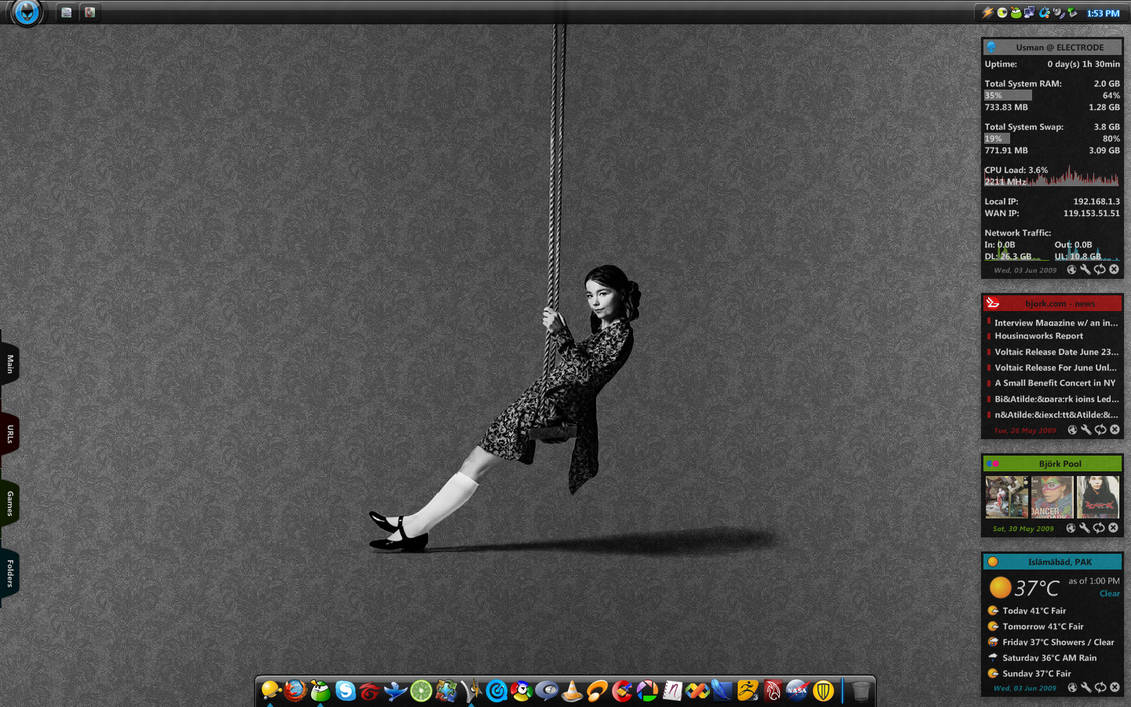
Task: Click the blue orb at the top-left taskbar
Action: pyautogui.click(x=25, y=13)
